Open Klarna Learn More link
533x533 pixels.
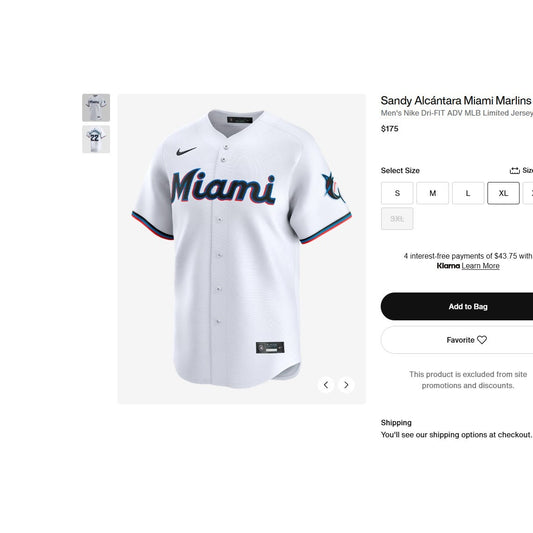coord(480,266)
